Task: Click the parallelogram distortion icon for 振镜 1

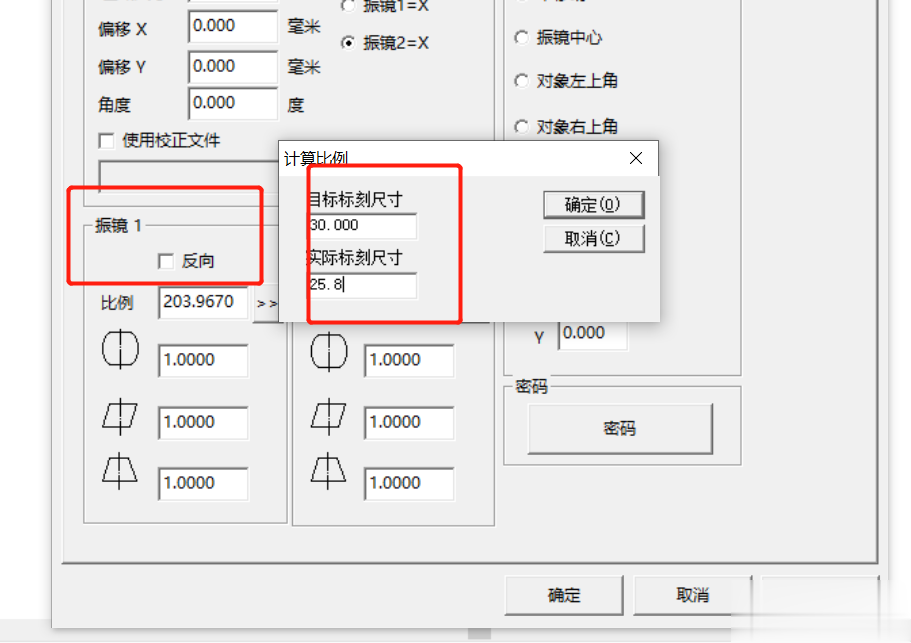Action: click(120, 416)
